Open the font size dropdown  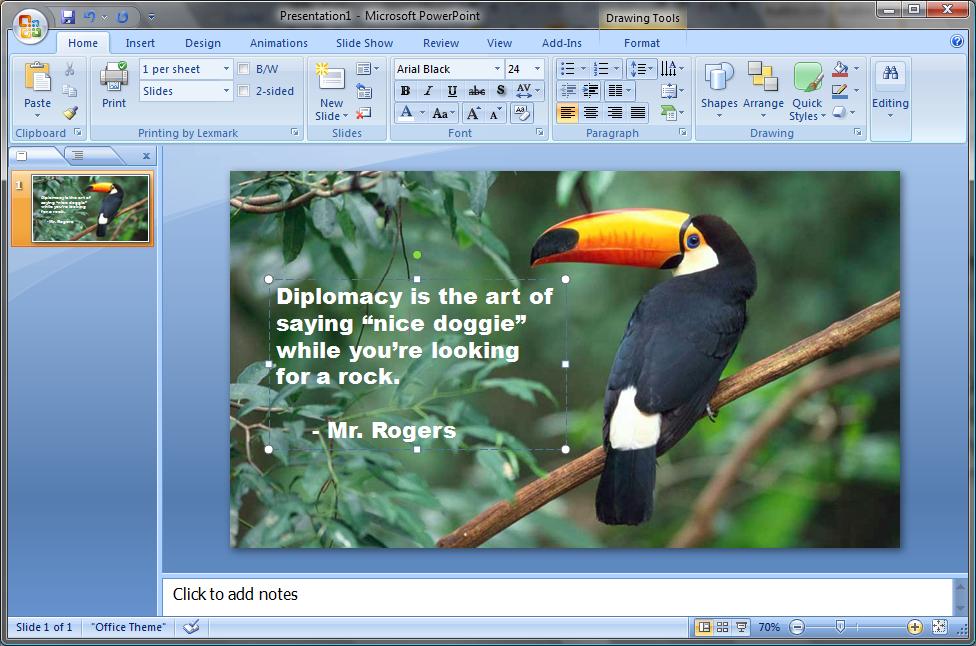[536, 69]
